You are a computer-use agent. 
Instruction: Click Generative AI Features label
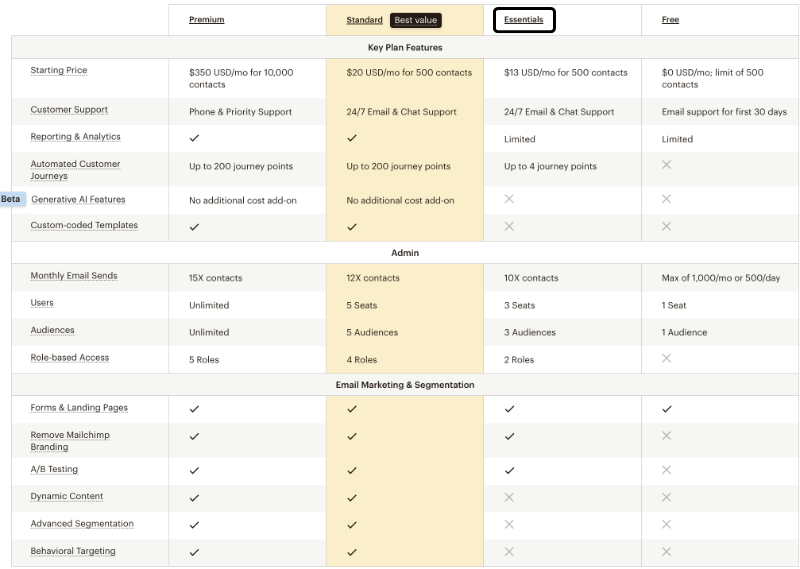pyautogui.click(x=78, y=199)
